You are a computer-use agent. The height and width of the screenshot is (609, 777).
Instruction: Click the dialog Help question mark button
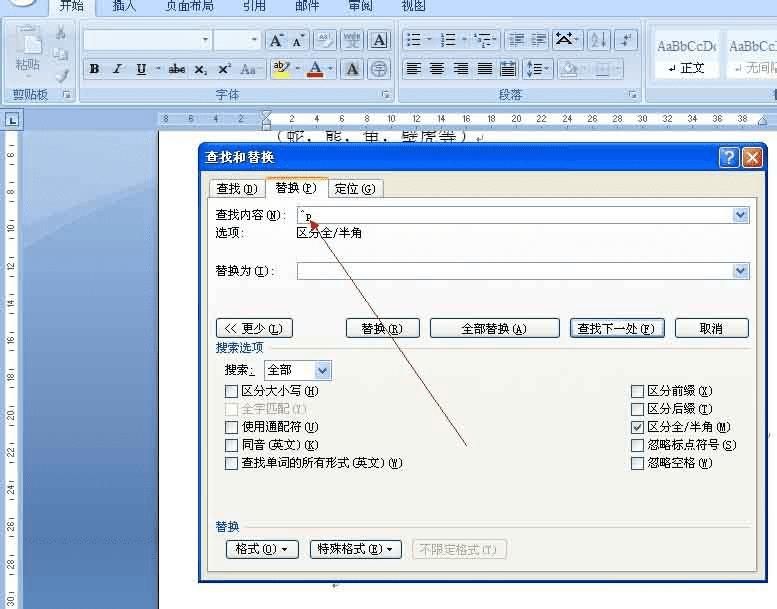pyautogui.click(x=729, y=158)
